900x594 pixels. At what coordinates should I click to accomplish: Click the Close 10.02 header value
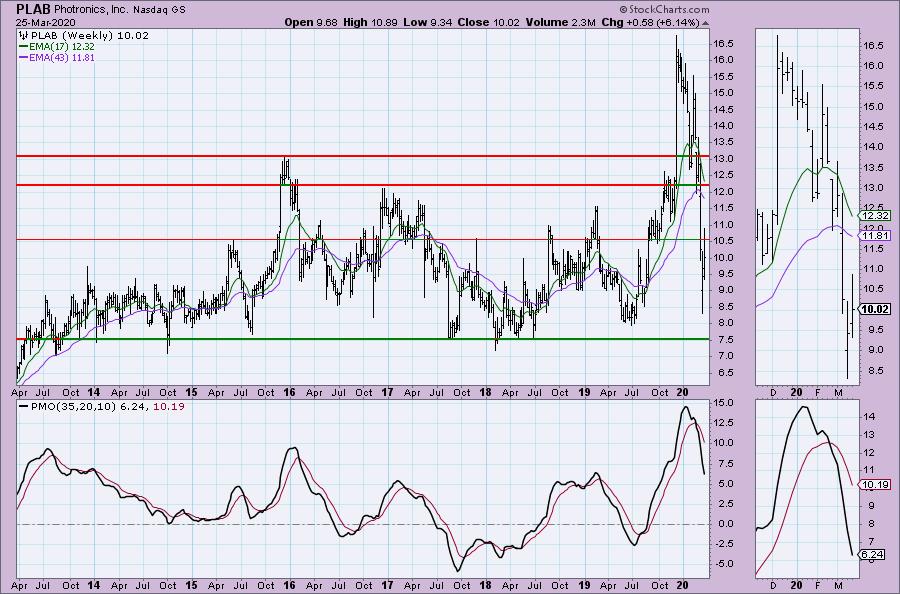pyautogui.click(x=488, y=22)
